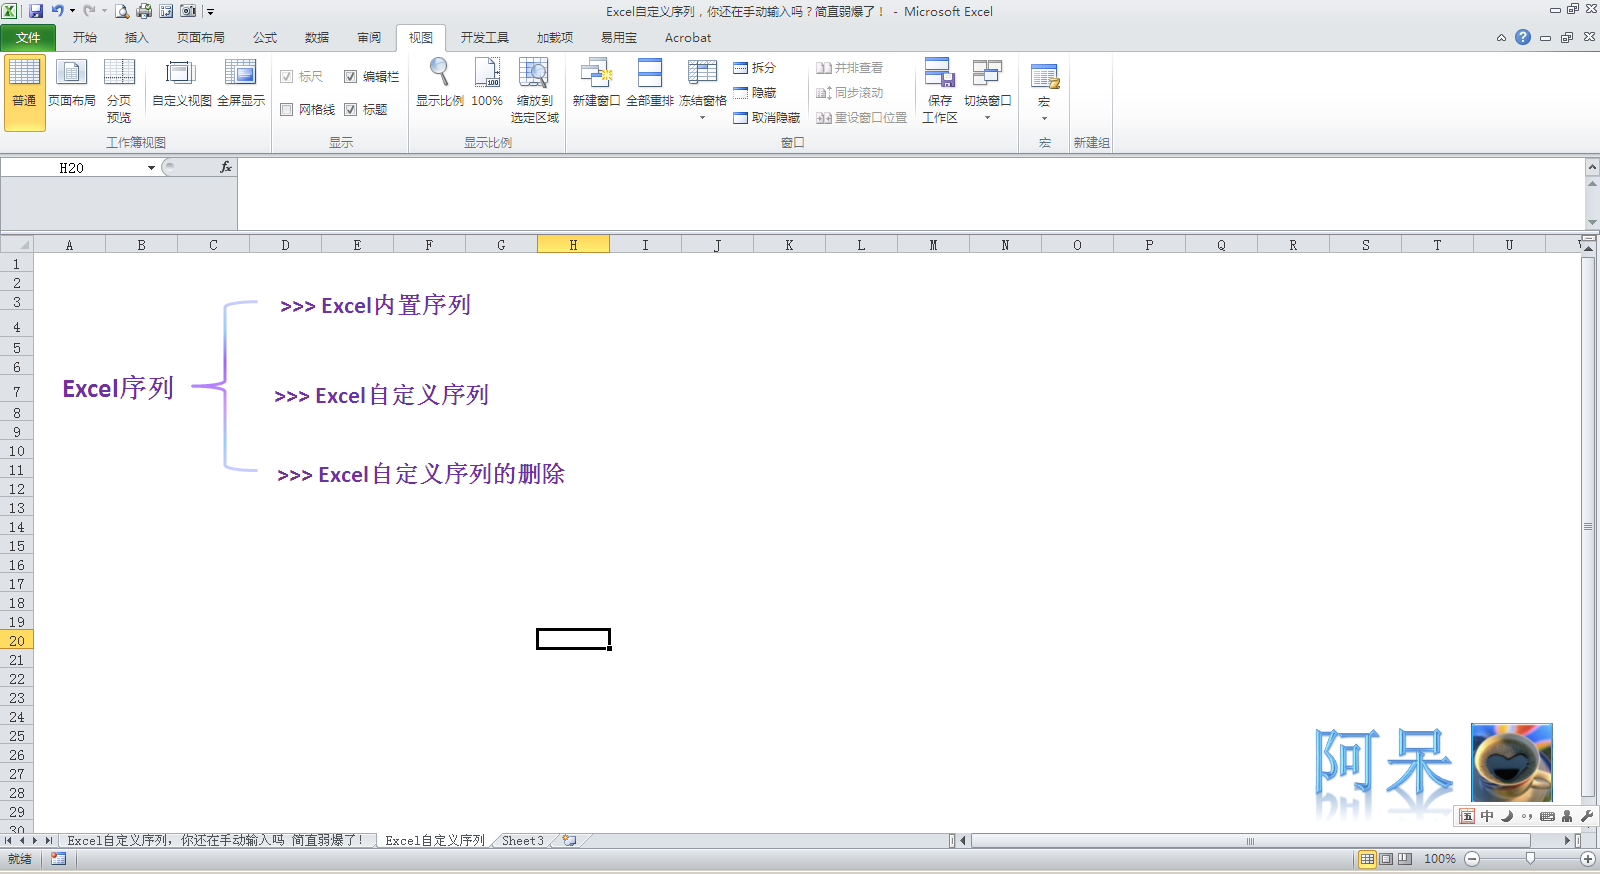Select sheet tab 'Excel自定义序列'
The height and width of the screenshot is (874, 1600).
435,841
